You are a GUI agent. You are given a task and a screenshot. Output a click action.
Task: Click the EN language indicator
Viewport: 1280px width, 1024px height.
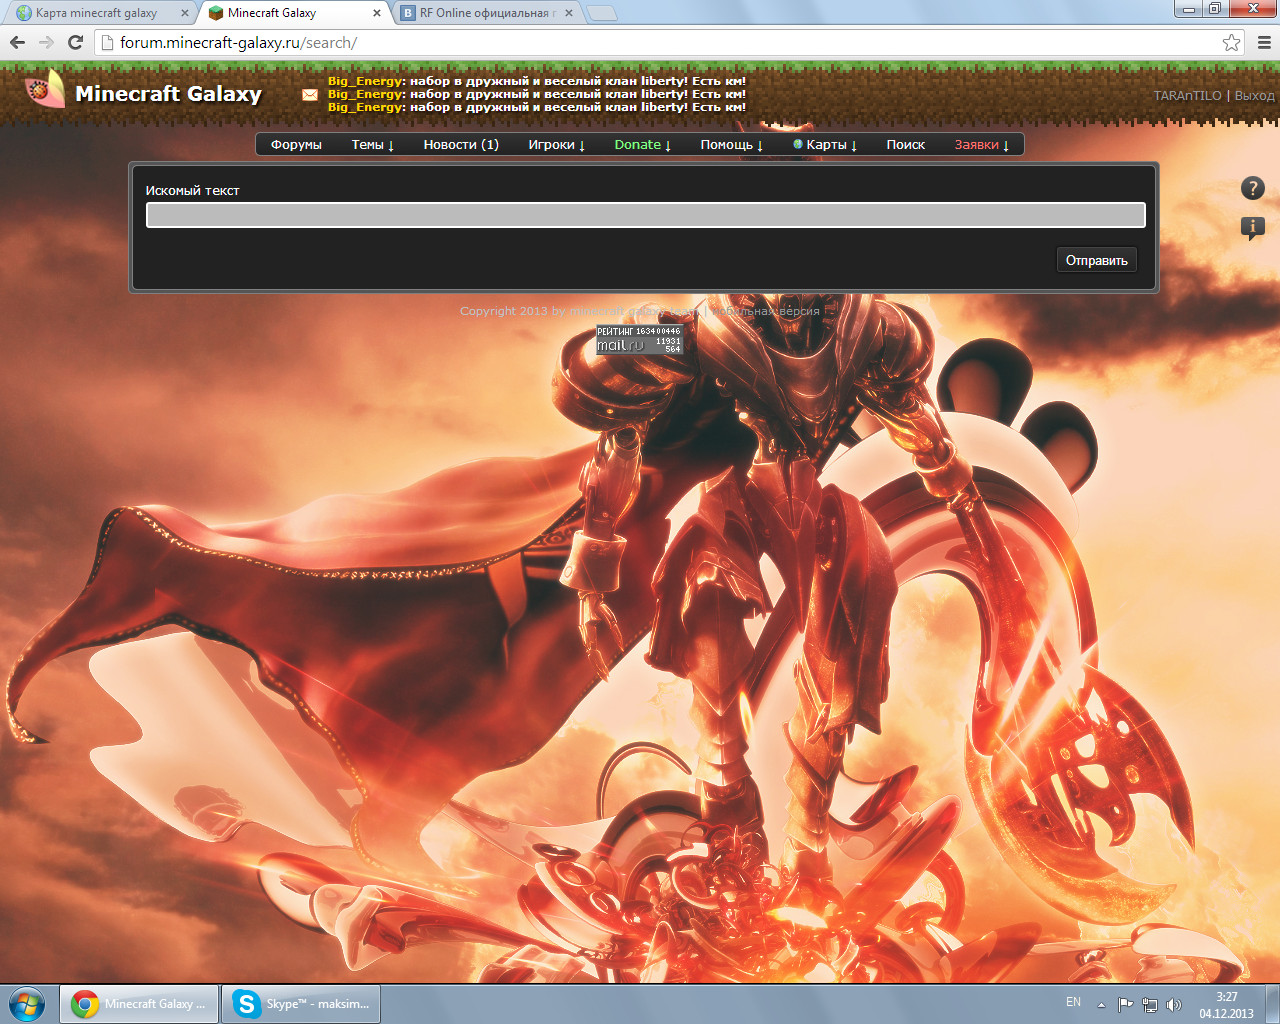tap(1073, 1002)
